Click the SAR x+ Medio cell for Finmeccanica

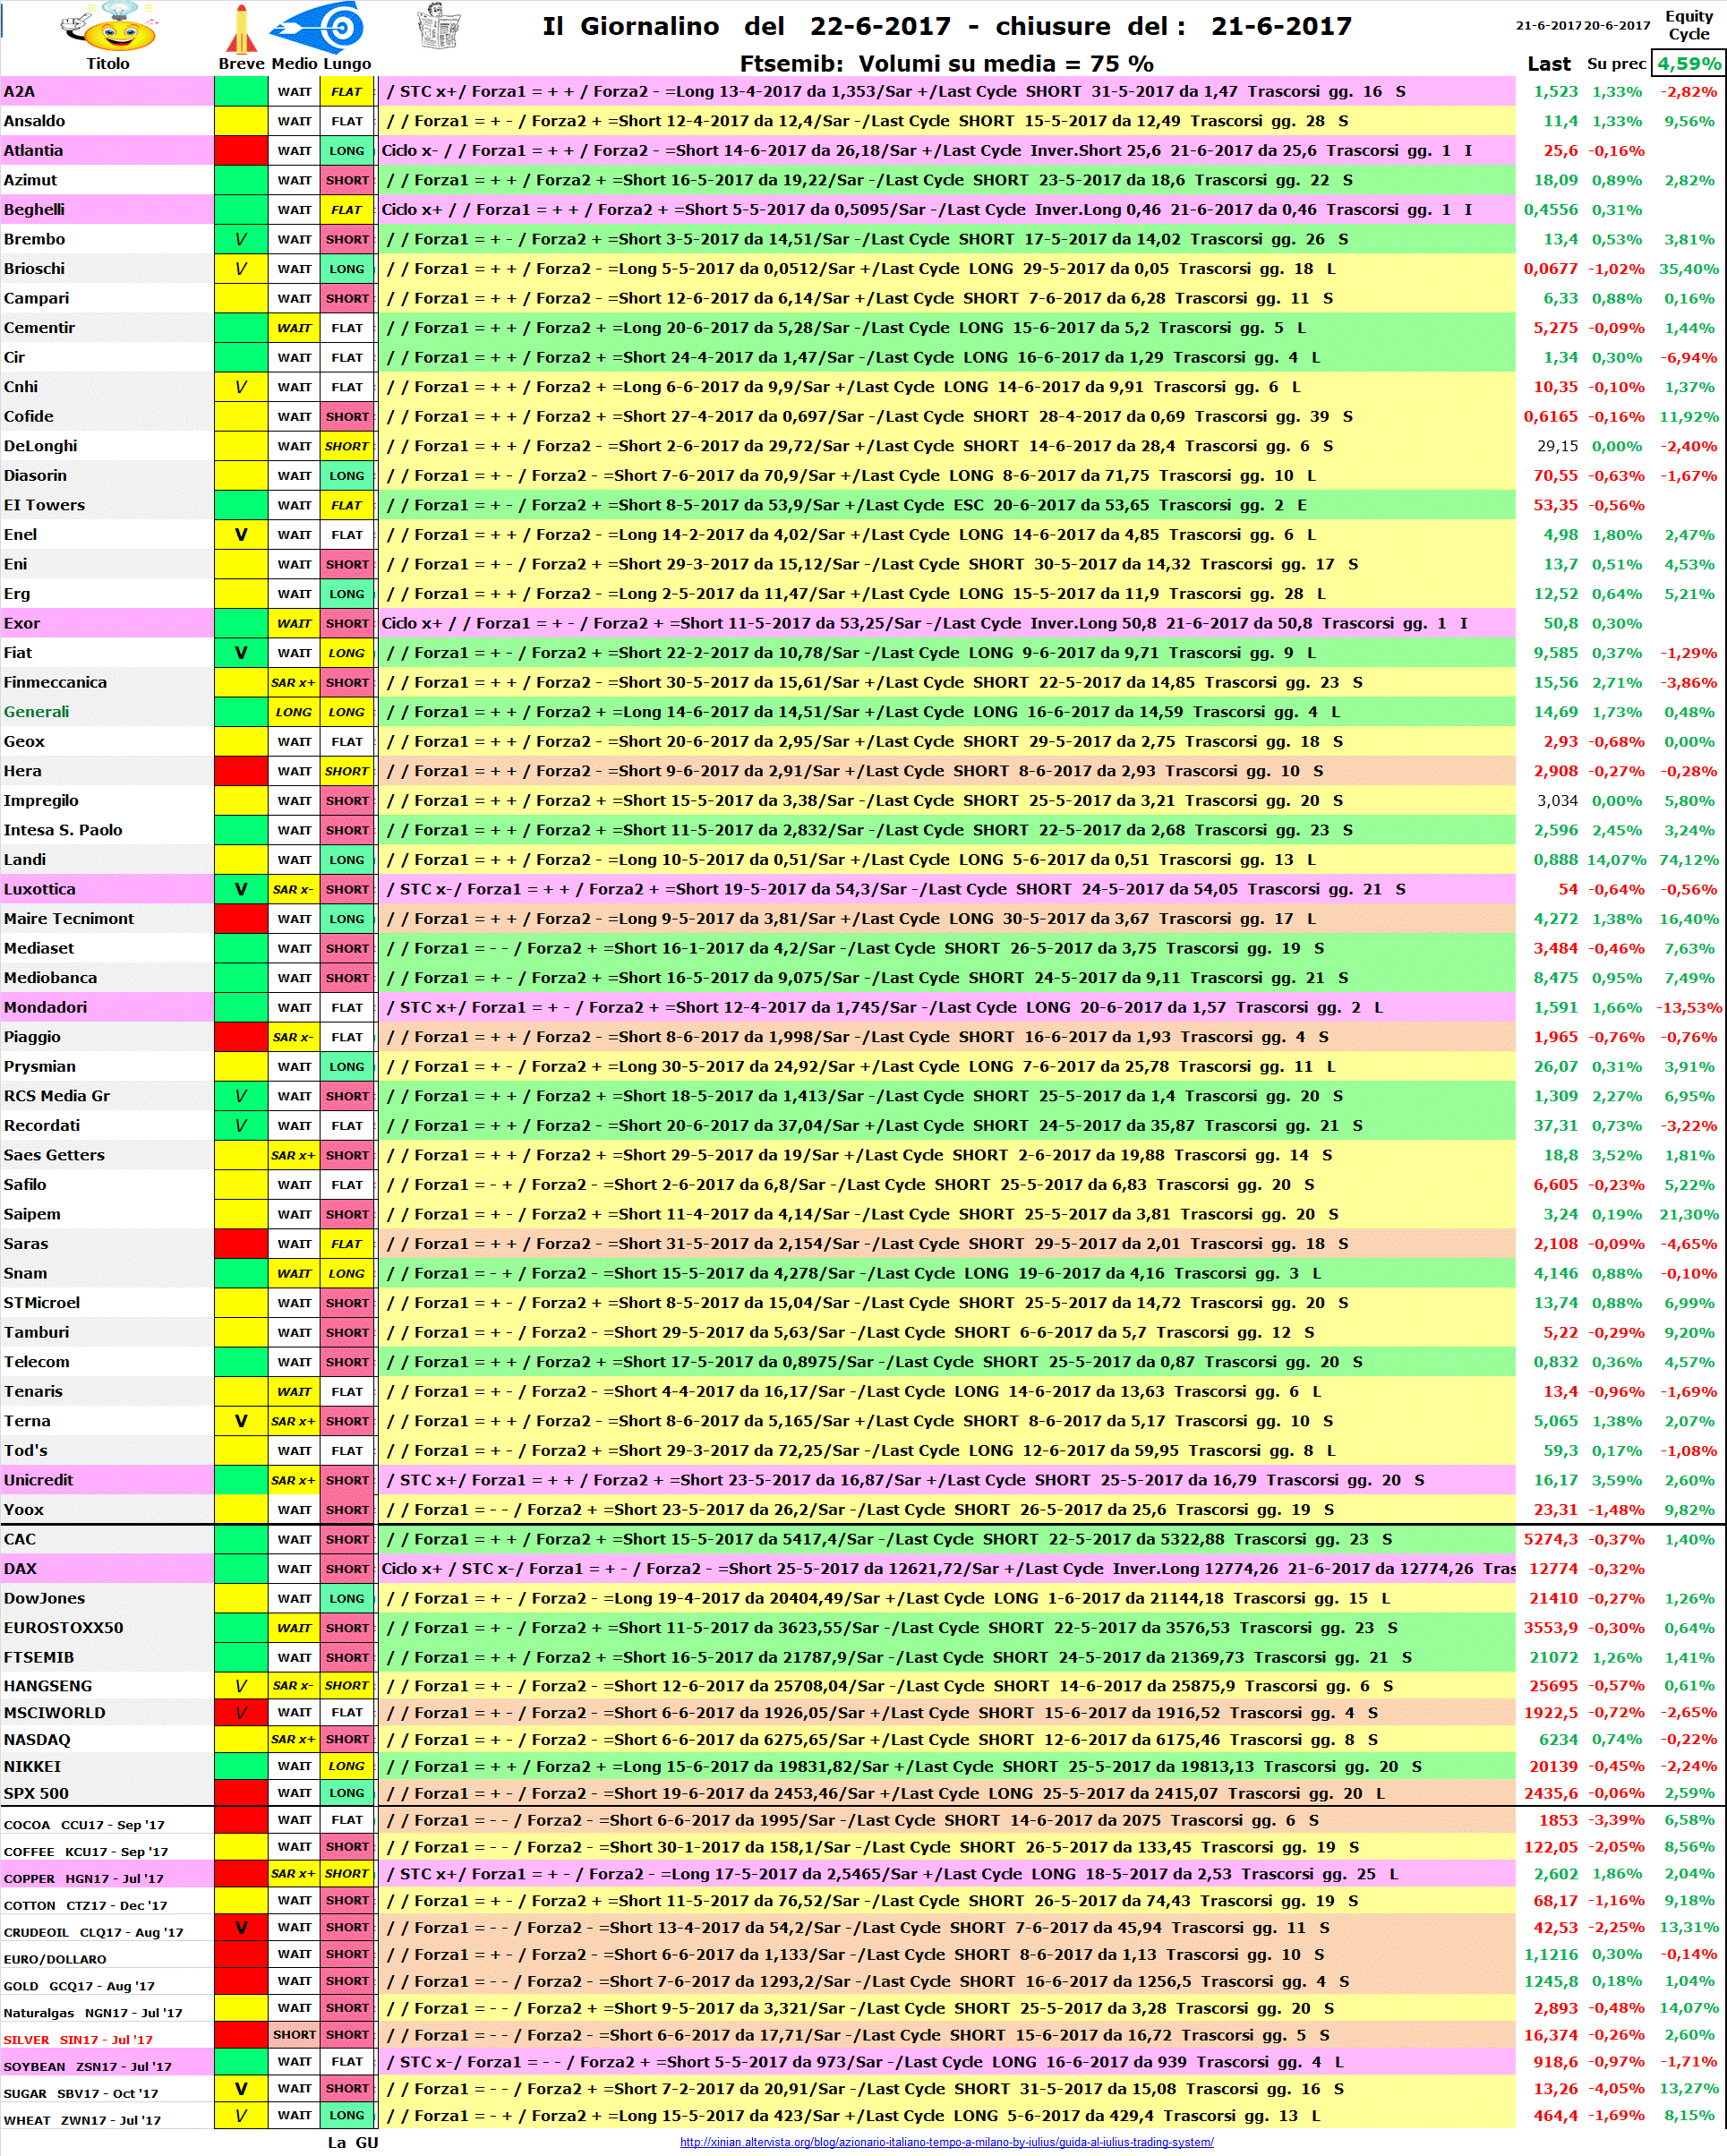[x=293, y=682]
